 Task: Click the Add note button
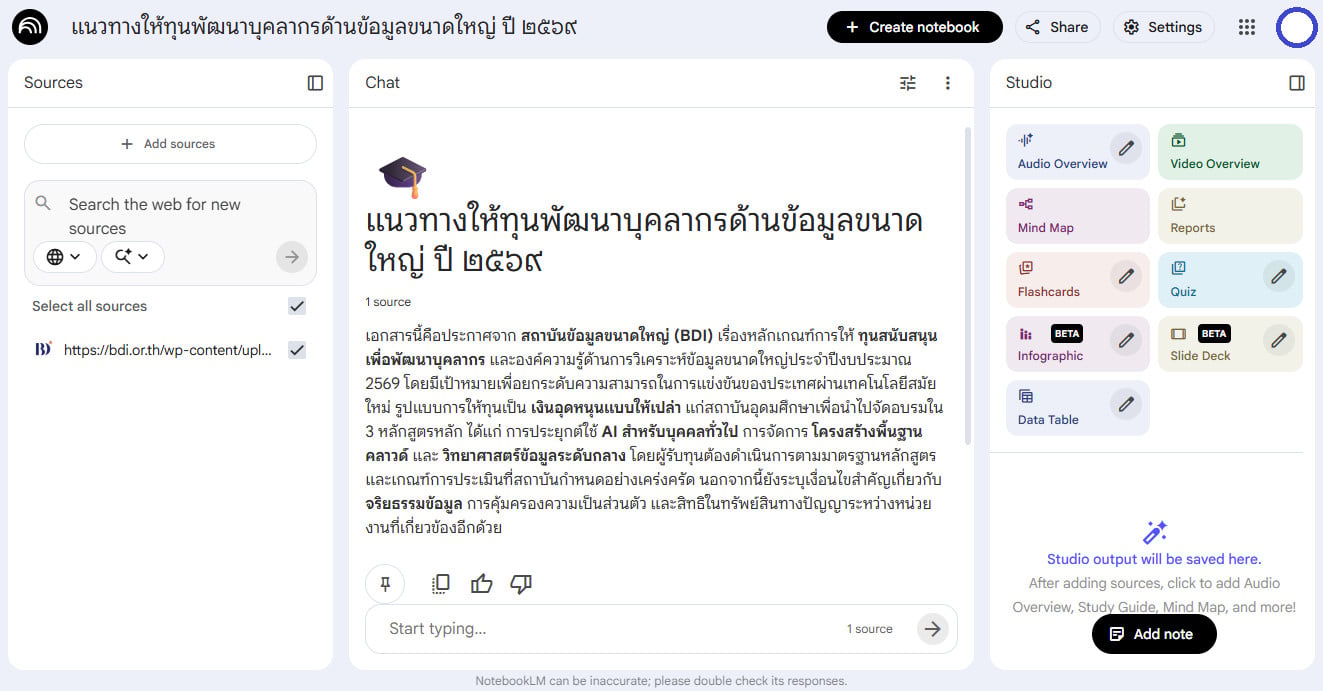coord(1154,634)
